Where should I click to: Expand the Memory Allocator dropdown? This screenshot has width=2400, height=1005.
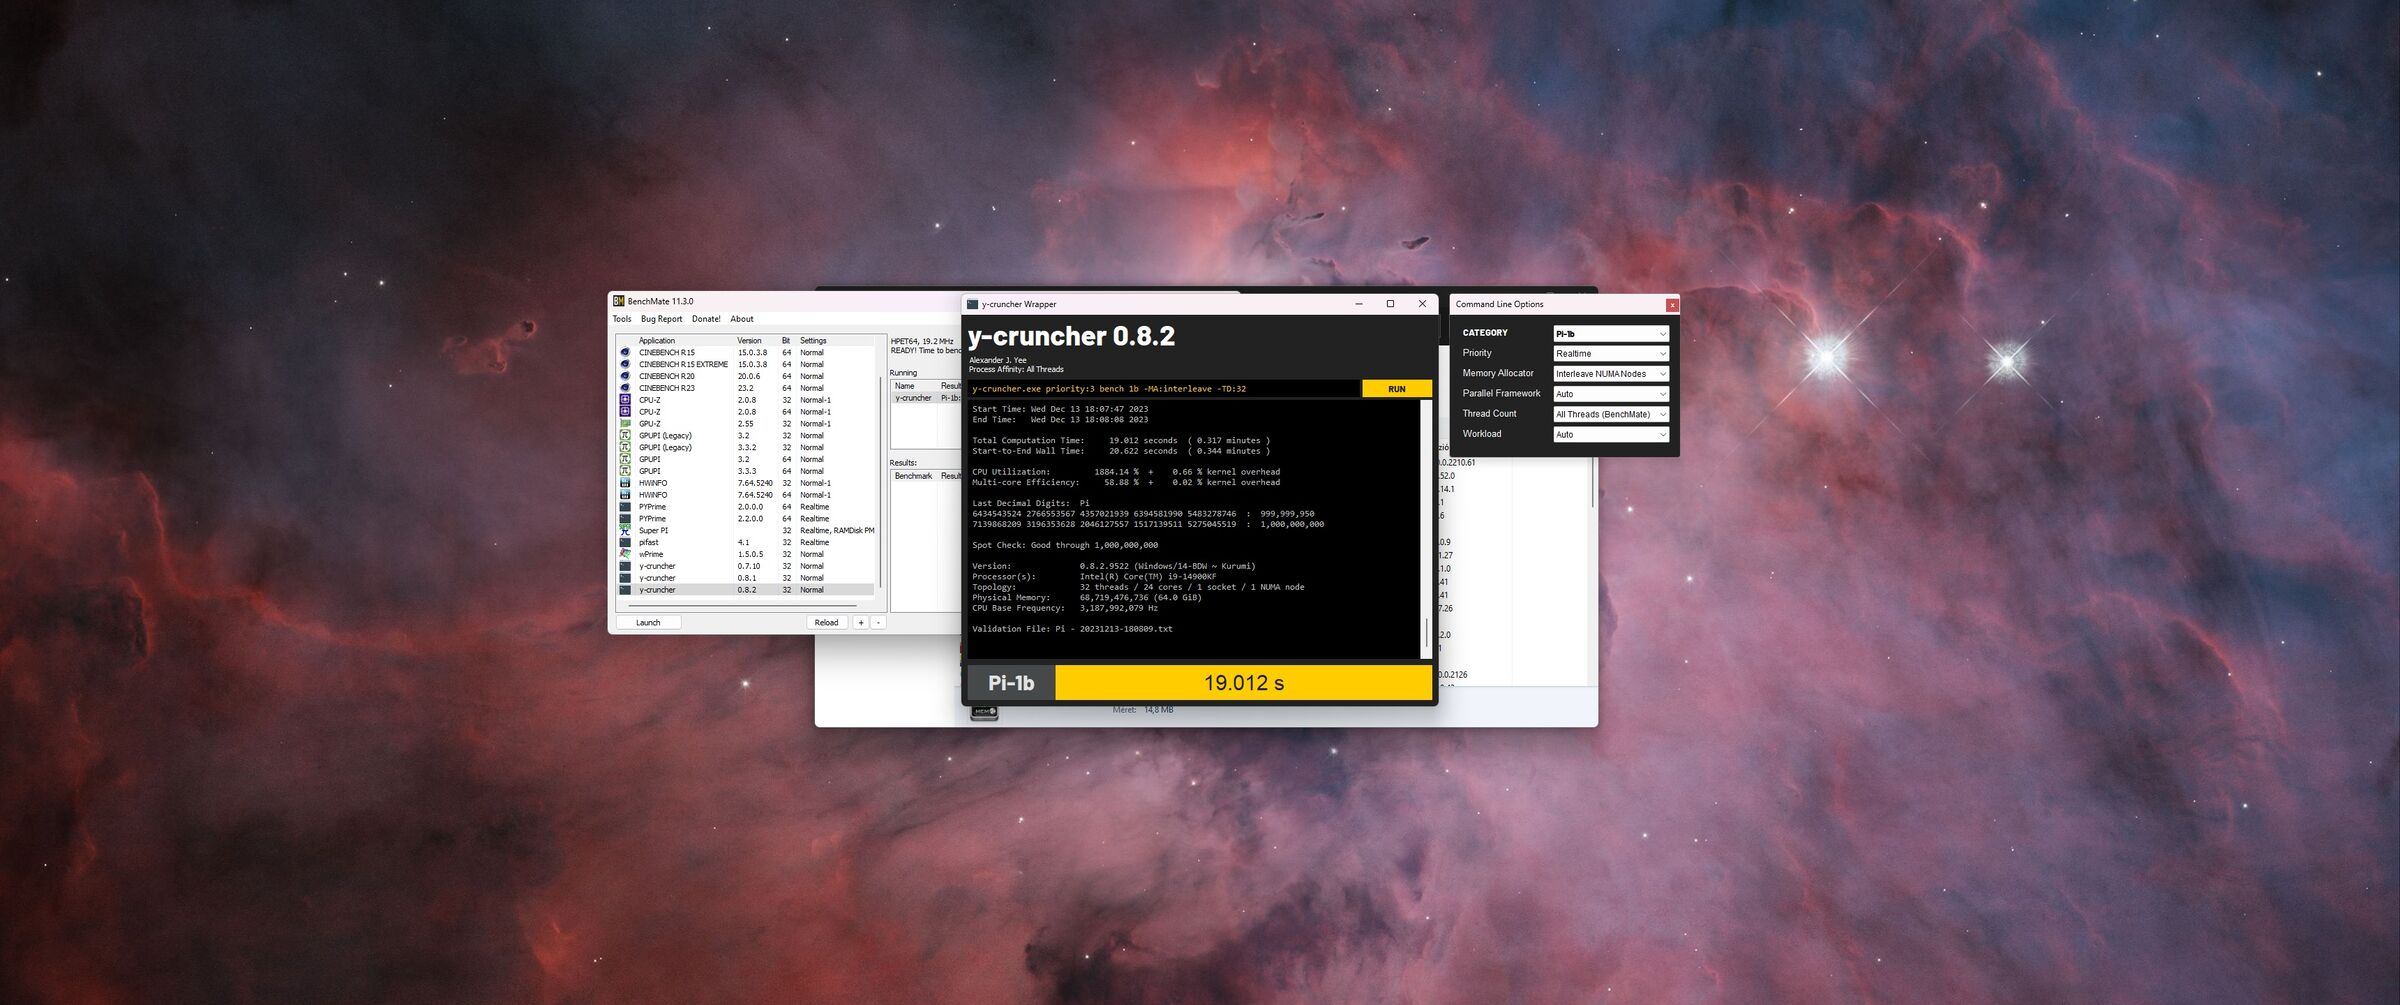[x=1611, y=374]
